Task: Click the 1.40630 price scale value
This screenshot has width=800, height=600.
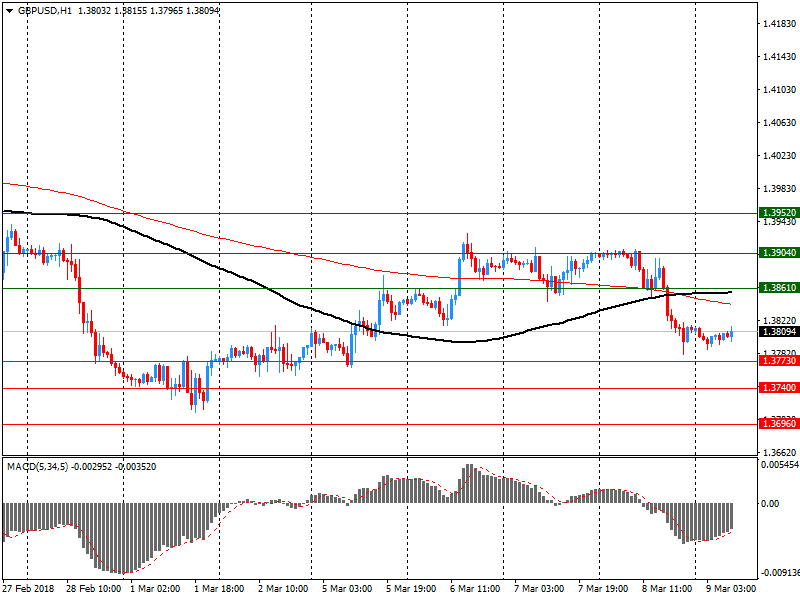Action: 779,122
